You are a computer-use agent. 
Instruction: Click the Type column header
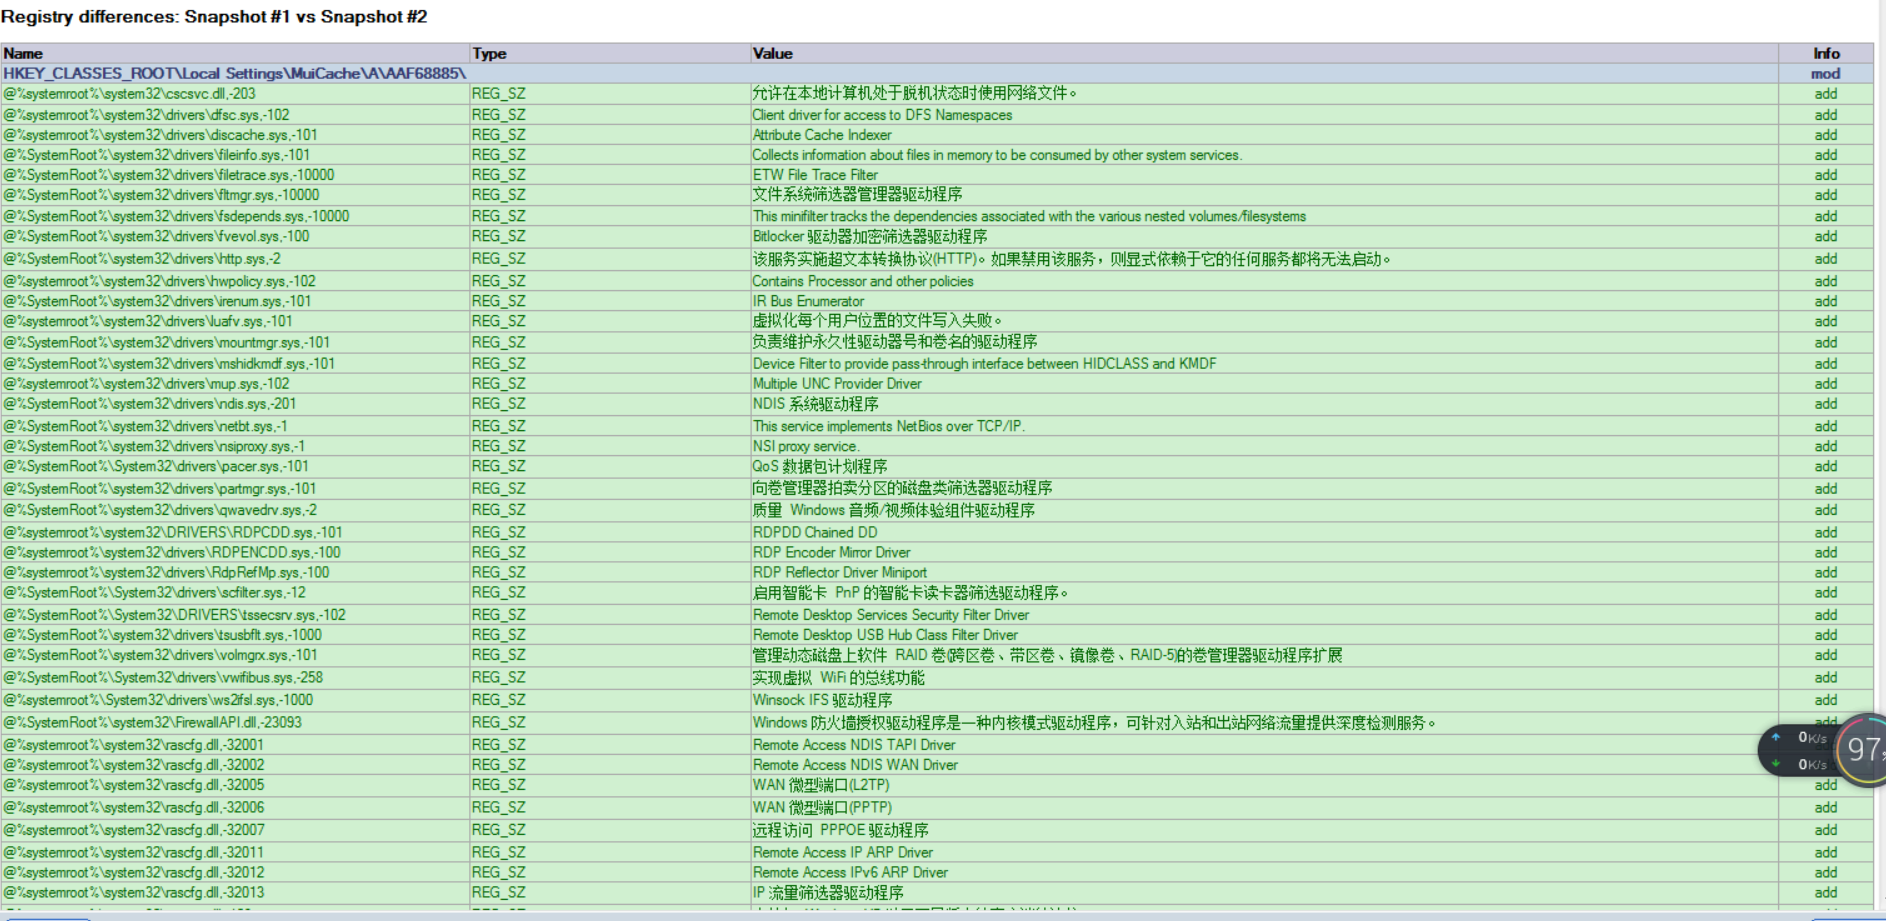tap(610, 53)
